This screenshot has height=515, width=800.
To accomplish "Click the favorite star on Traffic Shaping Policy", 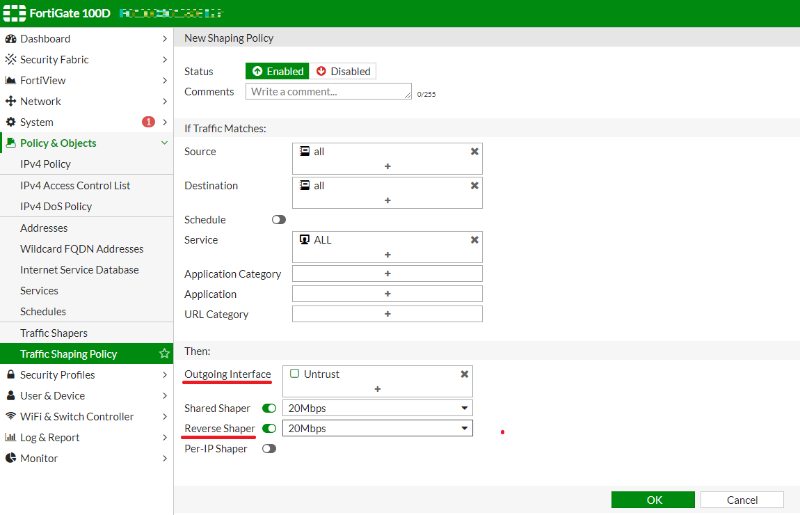I will pyautogui.click(x=164, y=354).
